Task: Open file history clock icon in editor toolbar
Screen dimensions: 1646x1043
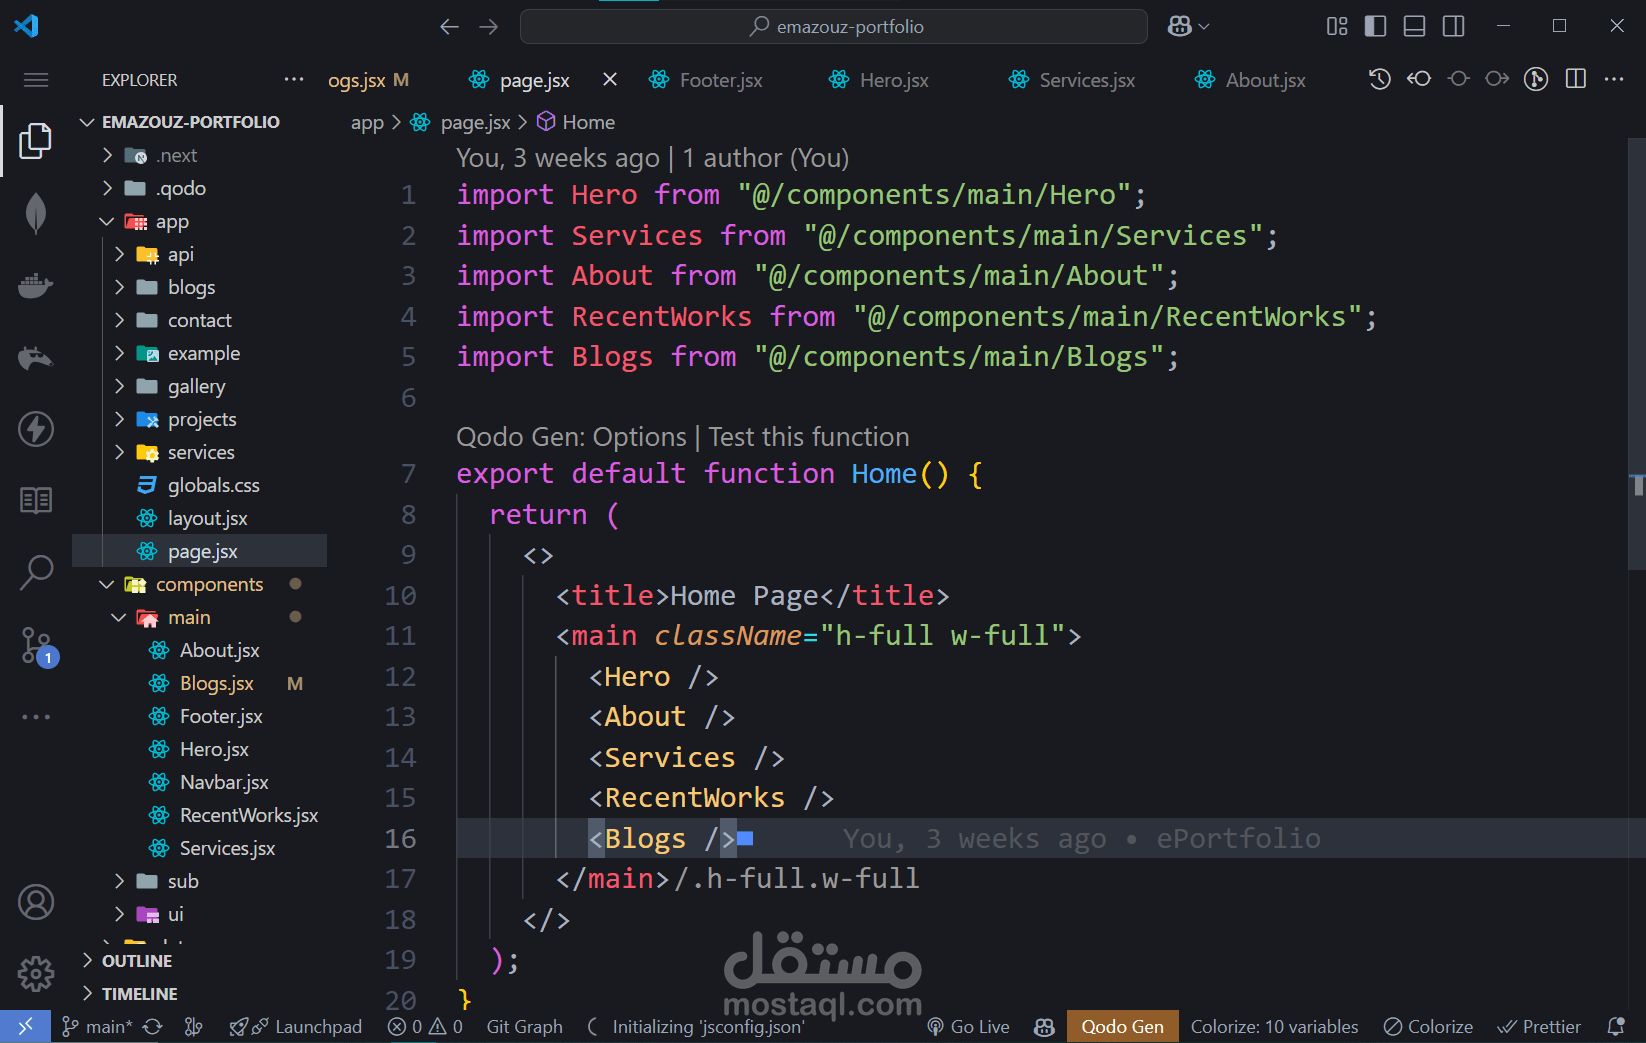Action: 1379,79
